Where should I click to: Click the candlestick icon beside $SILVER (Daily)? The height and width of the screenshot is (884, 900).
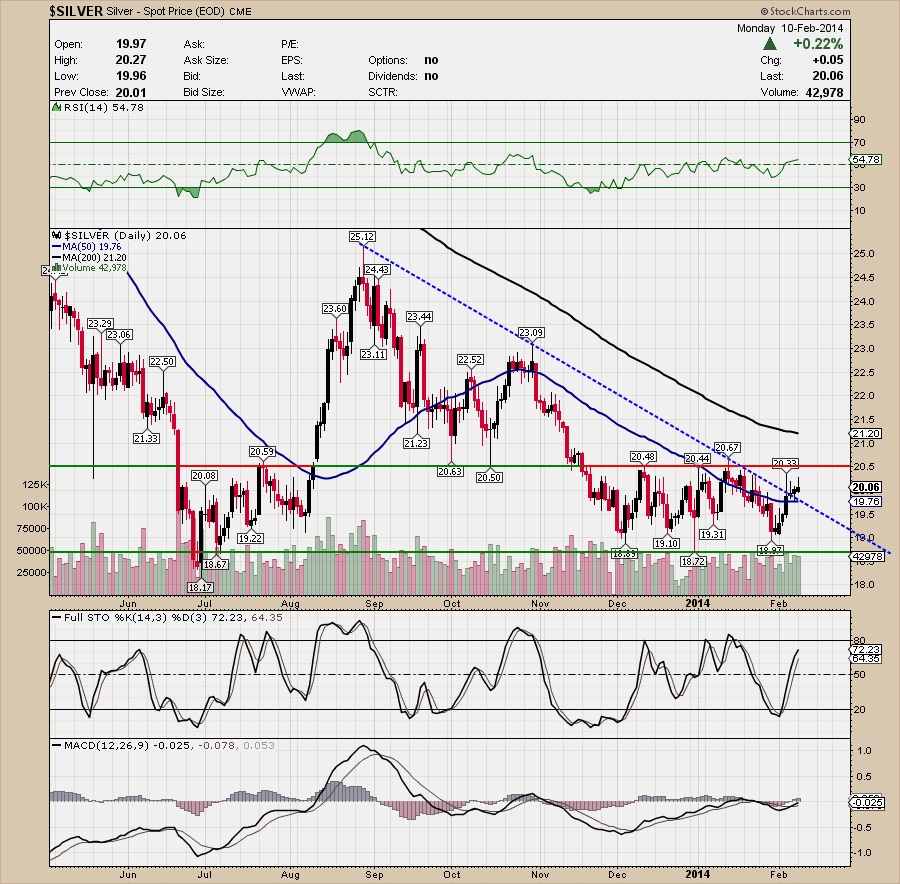click(55, 235)
